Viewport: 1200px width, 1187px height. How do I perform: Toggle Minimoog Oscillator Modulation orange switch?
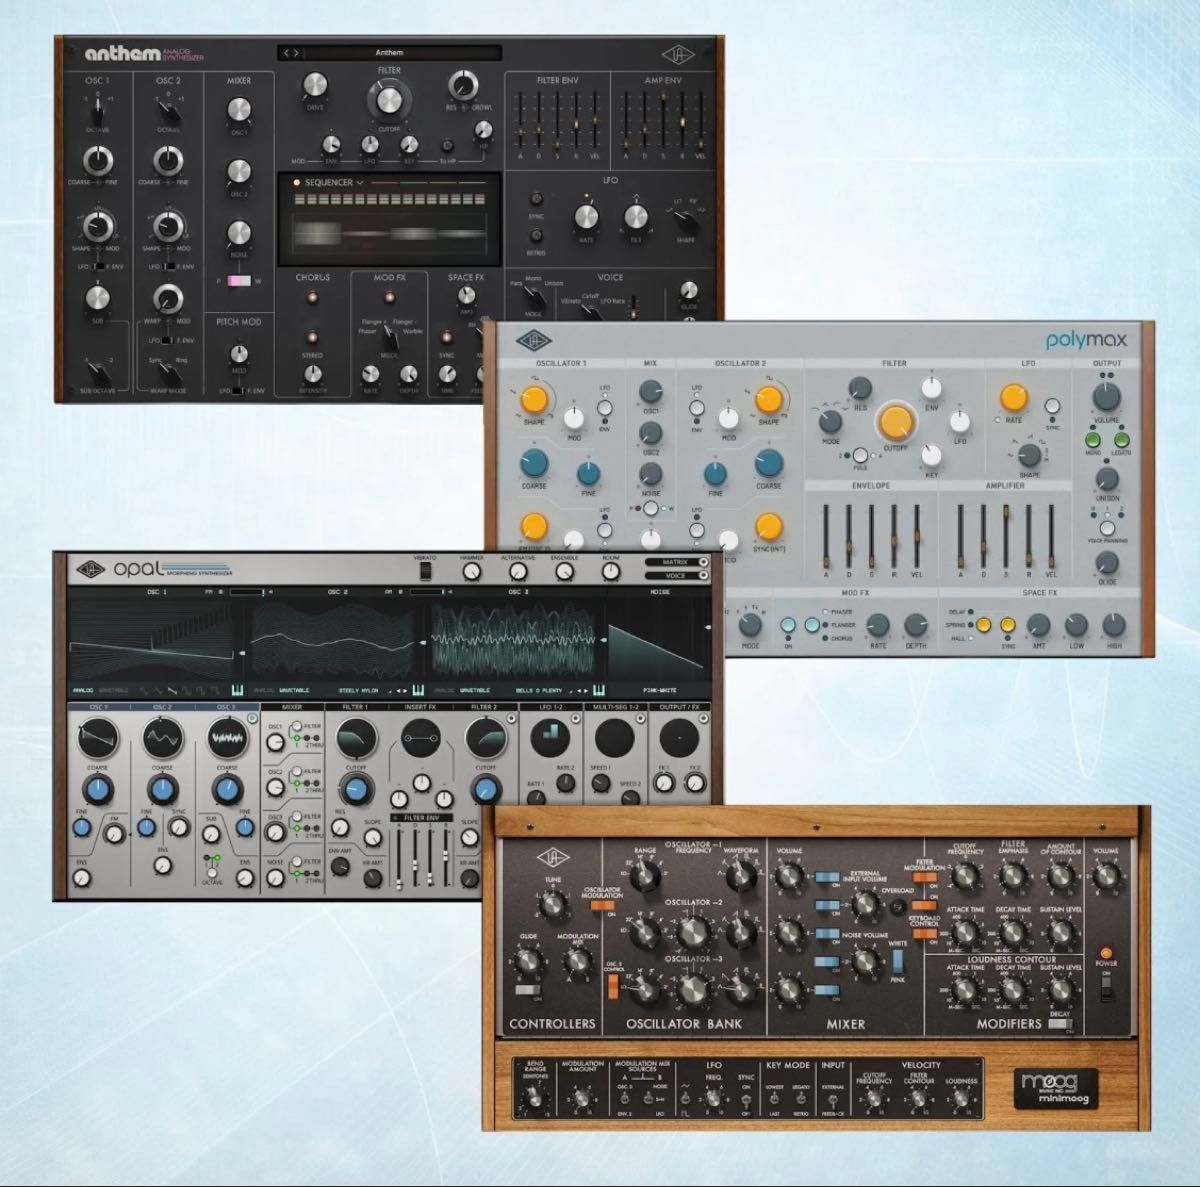602,907
